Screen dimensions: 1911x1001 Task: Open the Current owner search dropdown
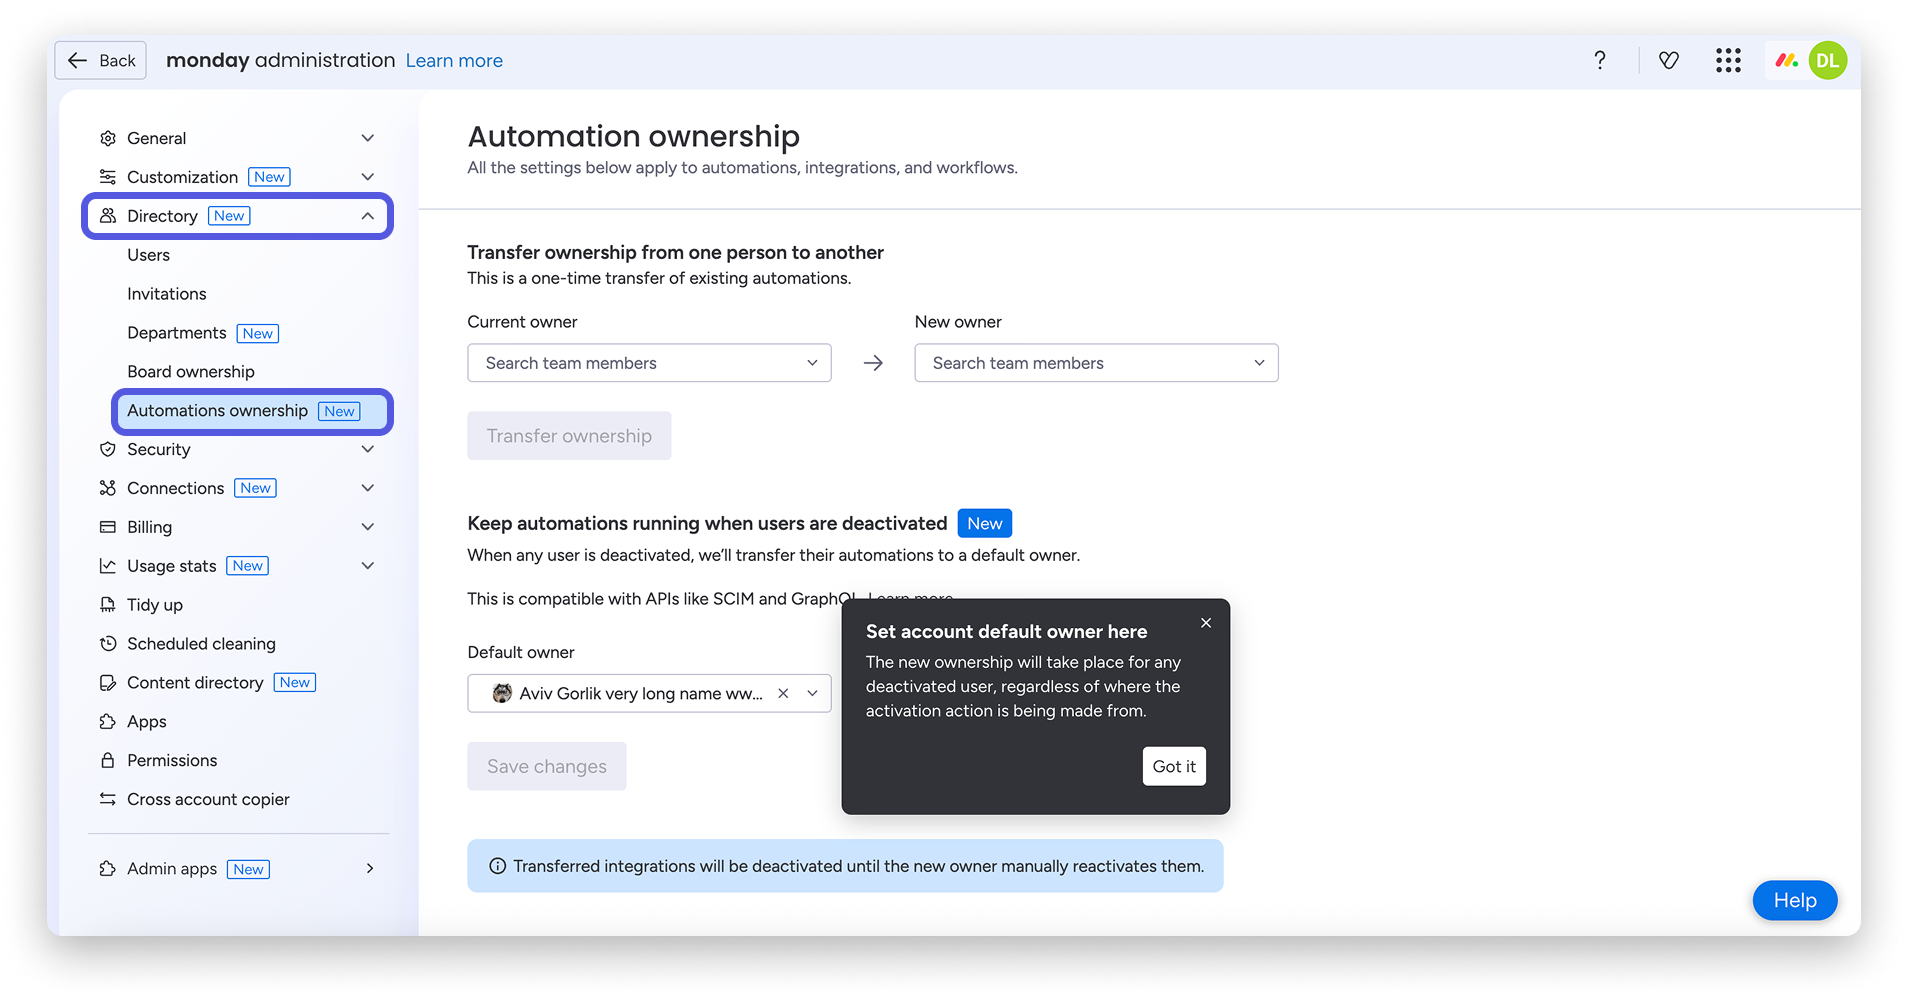point(649,363)
